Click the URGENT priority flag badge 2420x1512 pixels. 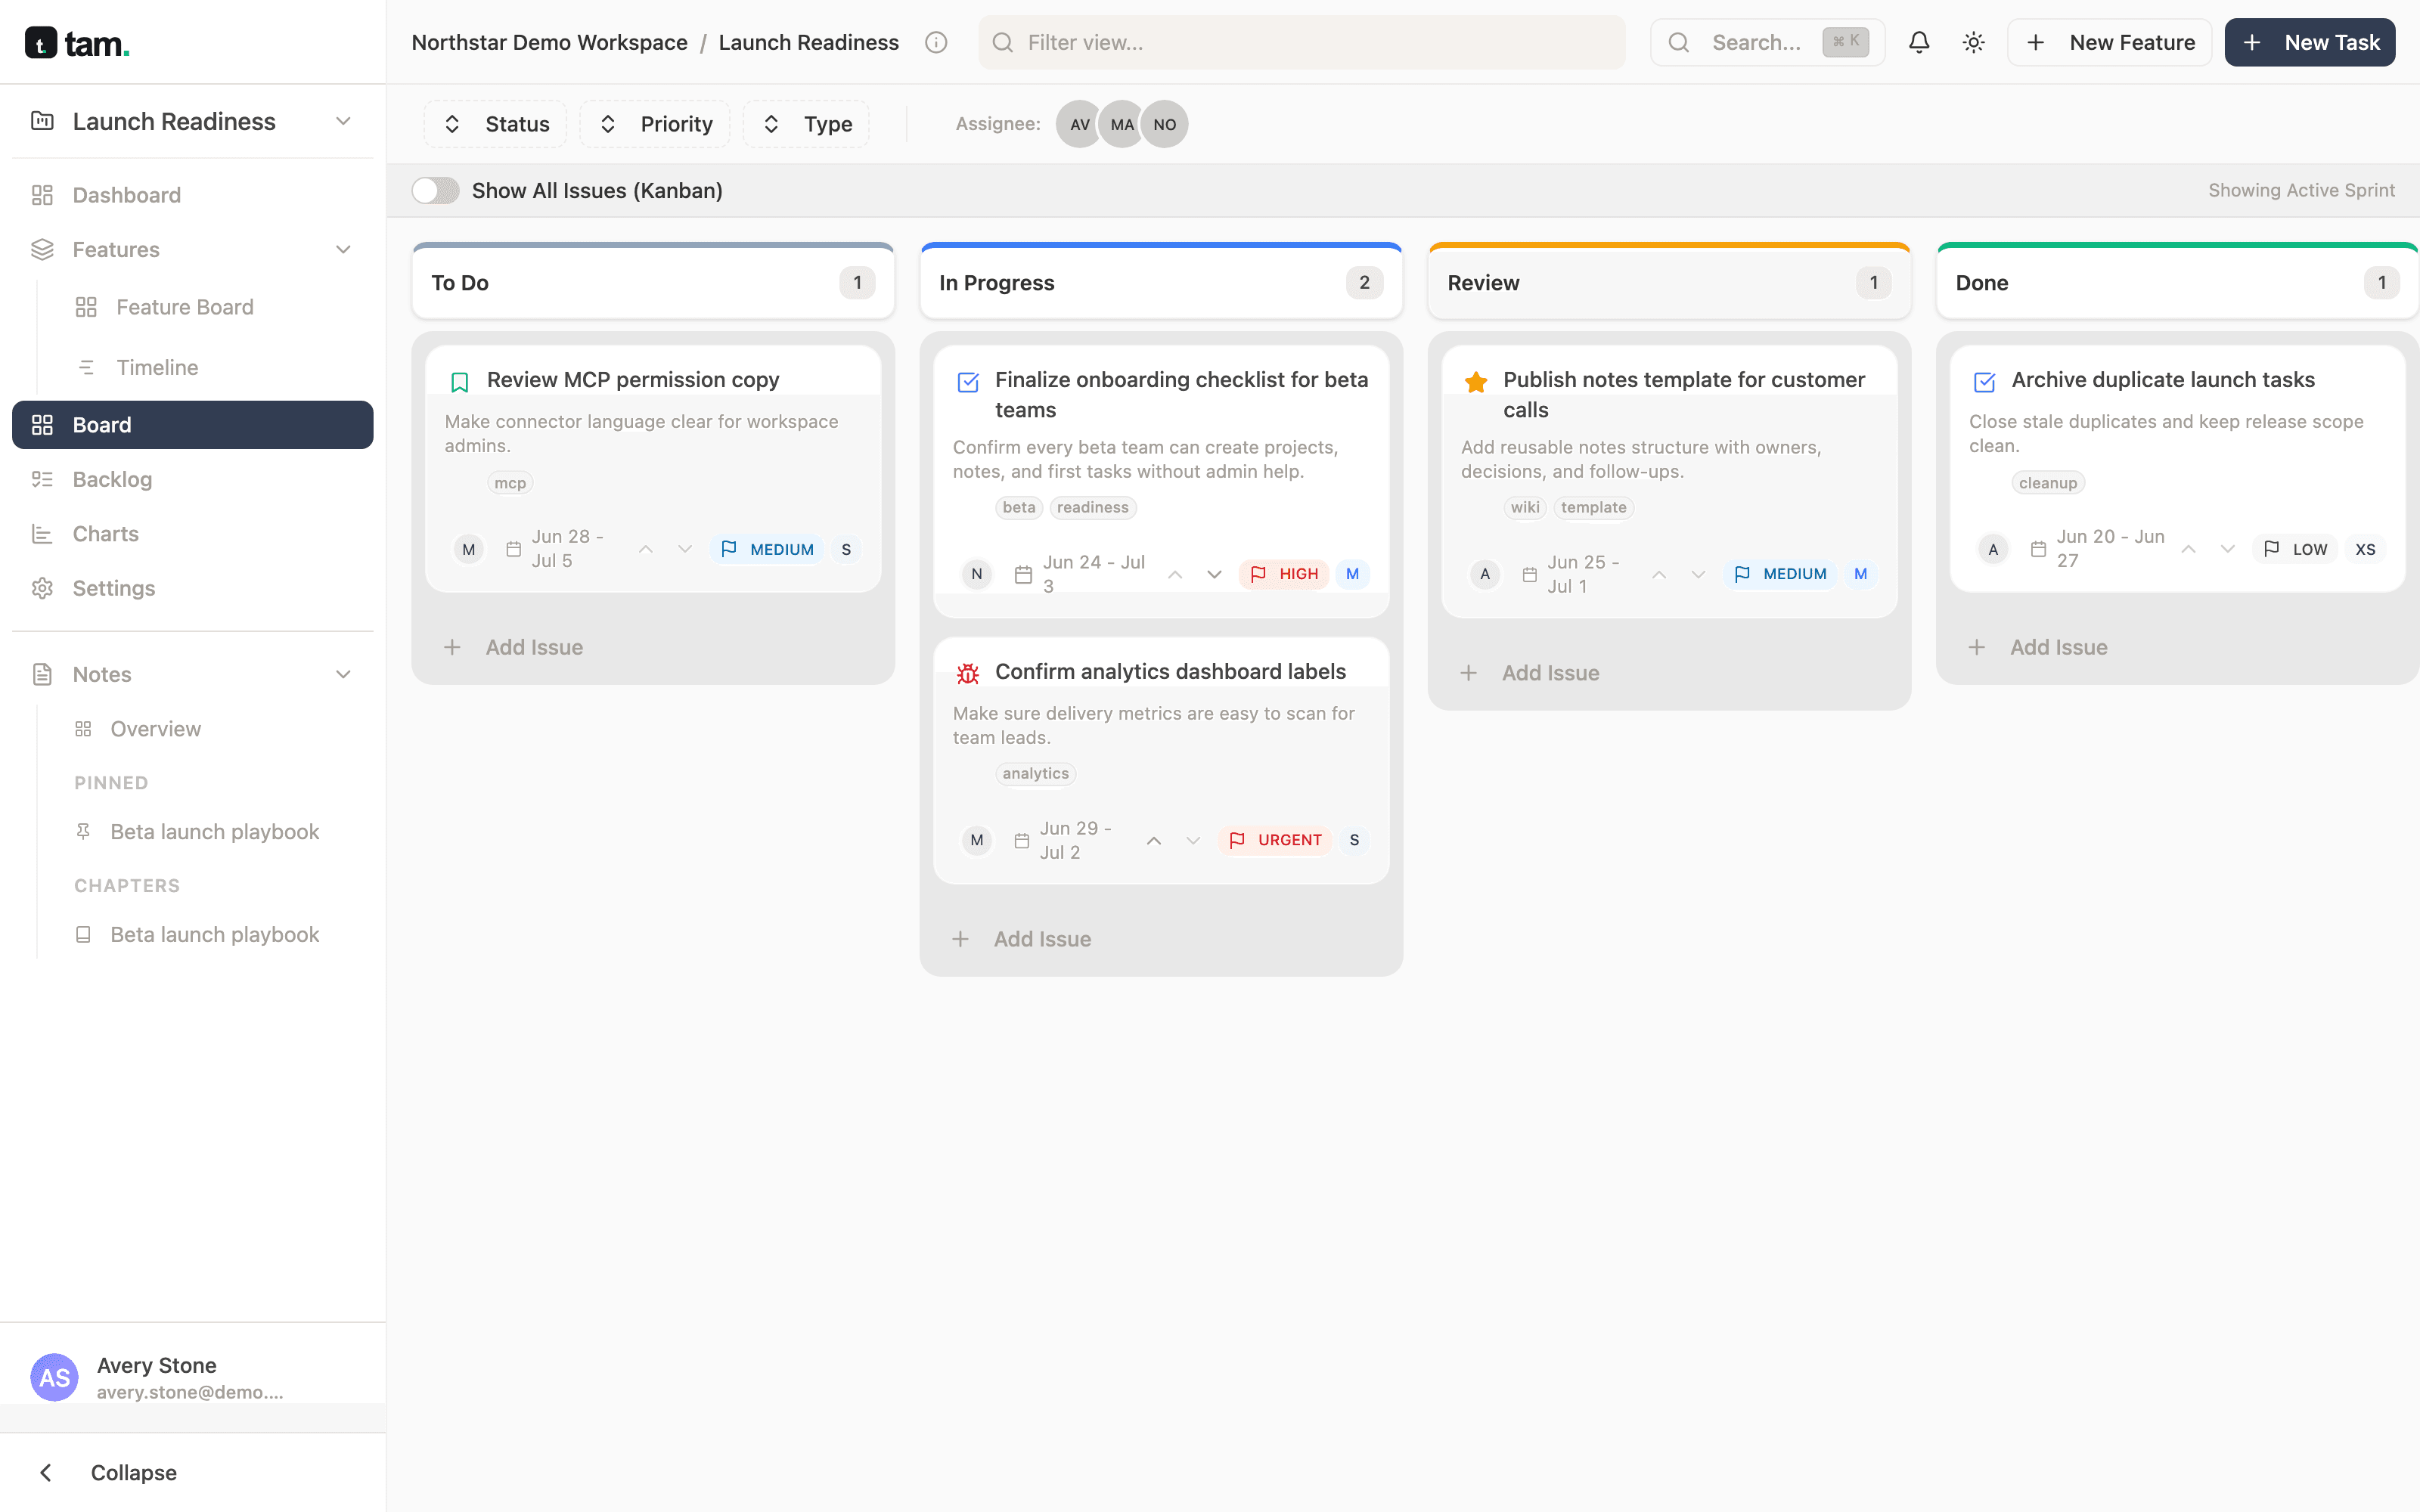[1275, 840]
